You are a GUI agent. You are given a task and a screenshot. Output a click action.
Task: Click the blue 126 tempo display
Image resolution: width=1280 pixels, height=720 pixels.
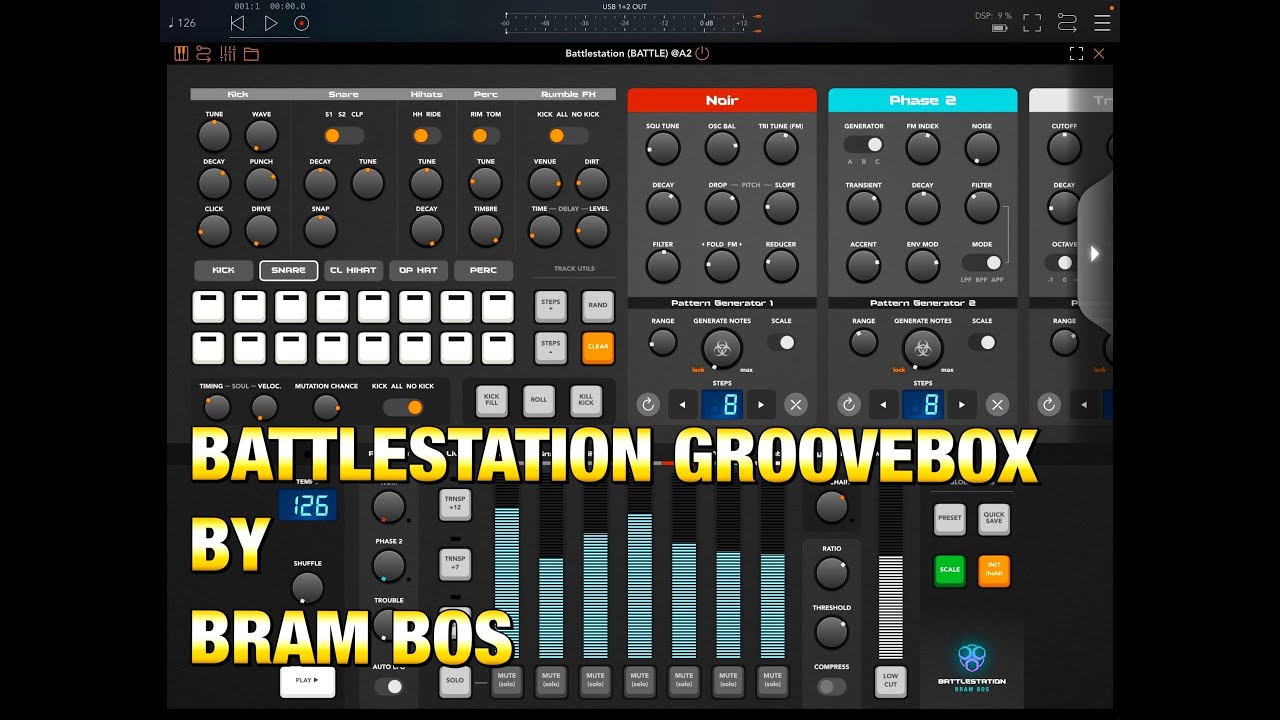(308, 506)
